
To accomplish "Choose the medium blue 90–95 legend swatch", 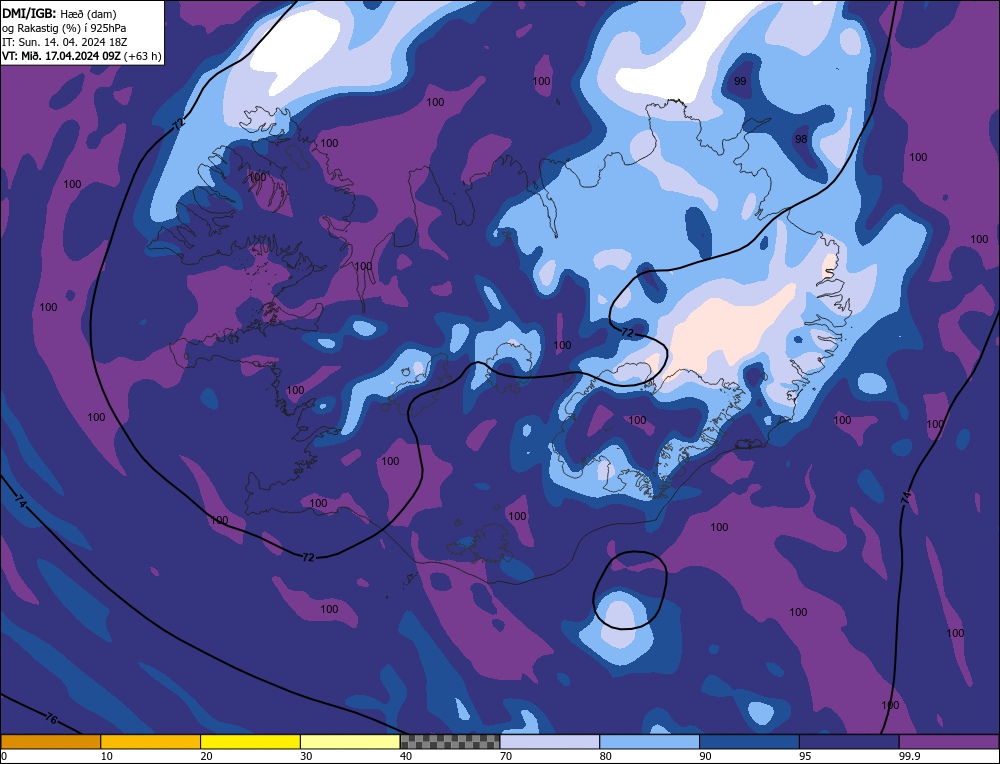I will [749, 742].
